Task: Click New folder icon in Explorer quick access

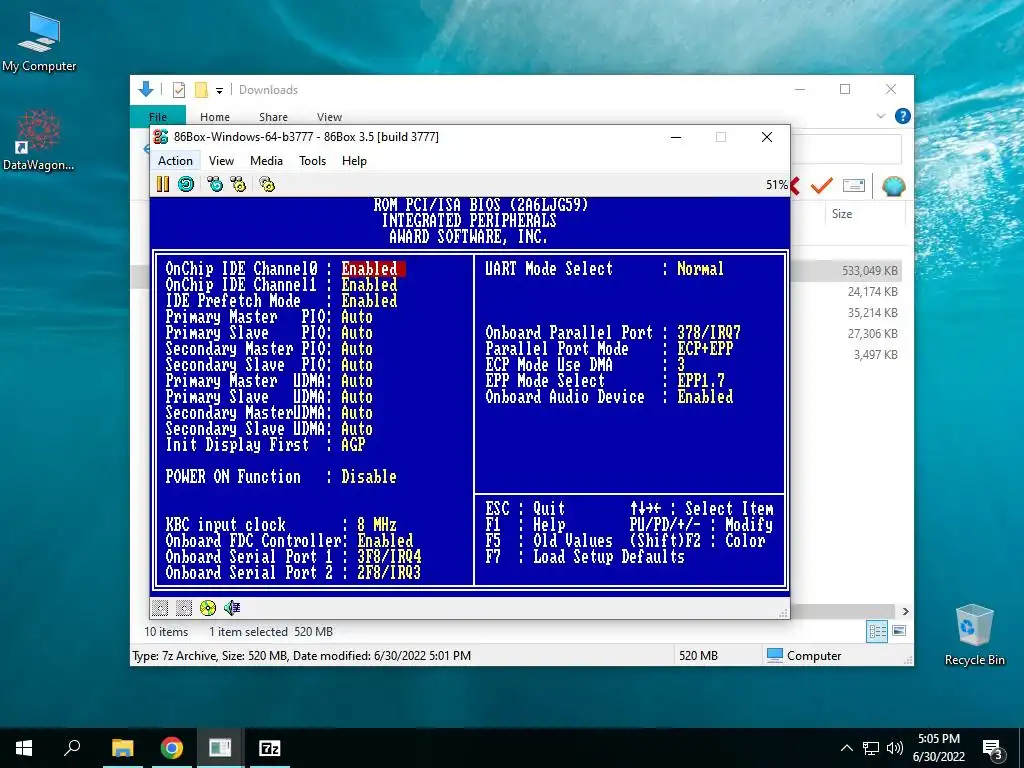Action: [201, 90]
